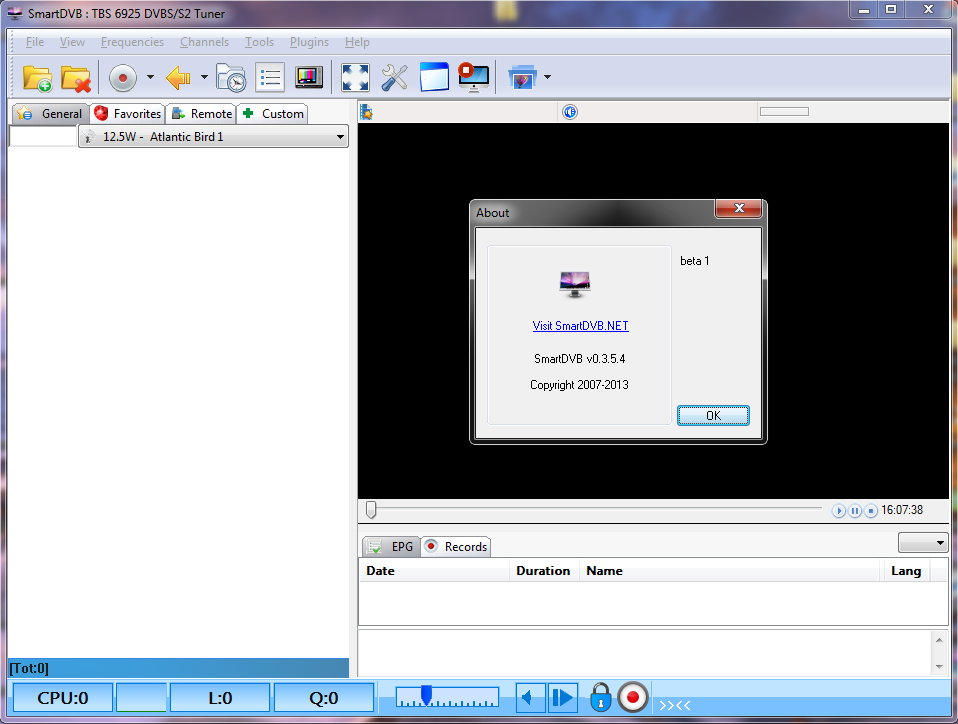
Task: Click the blue window icon in toolbar
Action: 434,78
